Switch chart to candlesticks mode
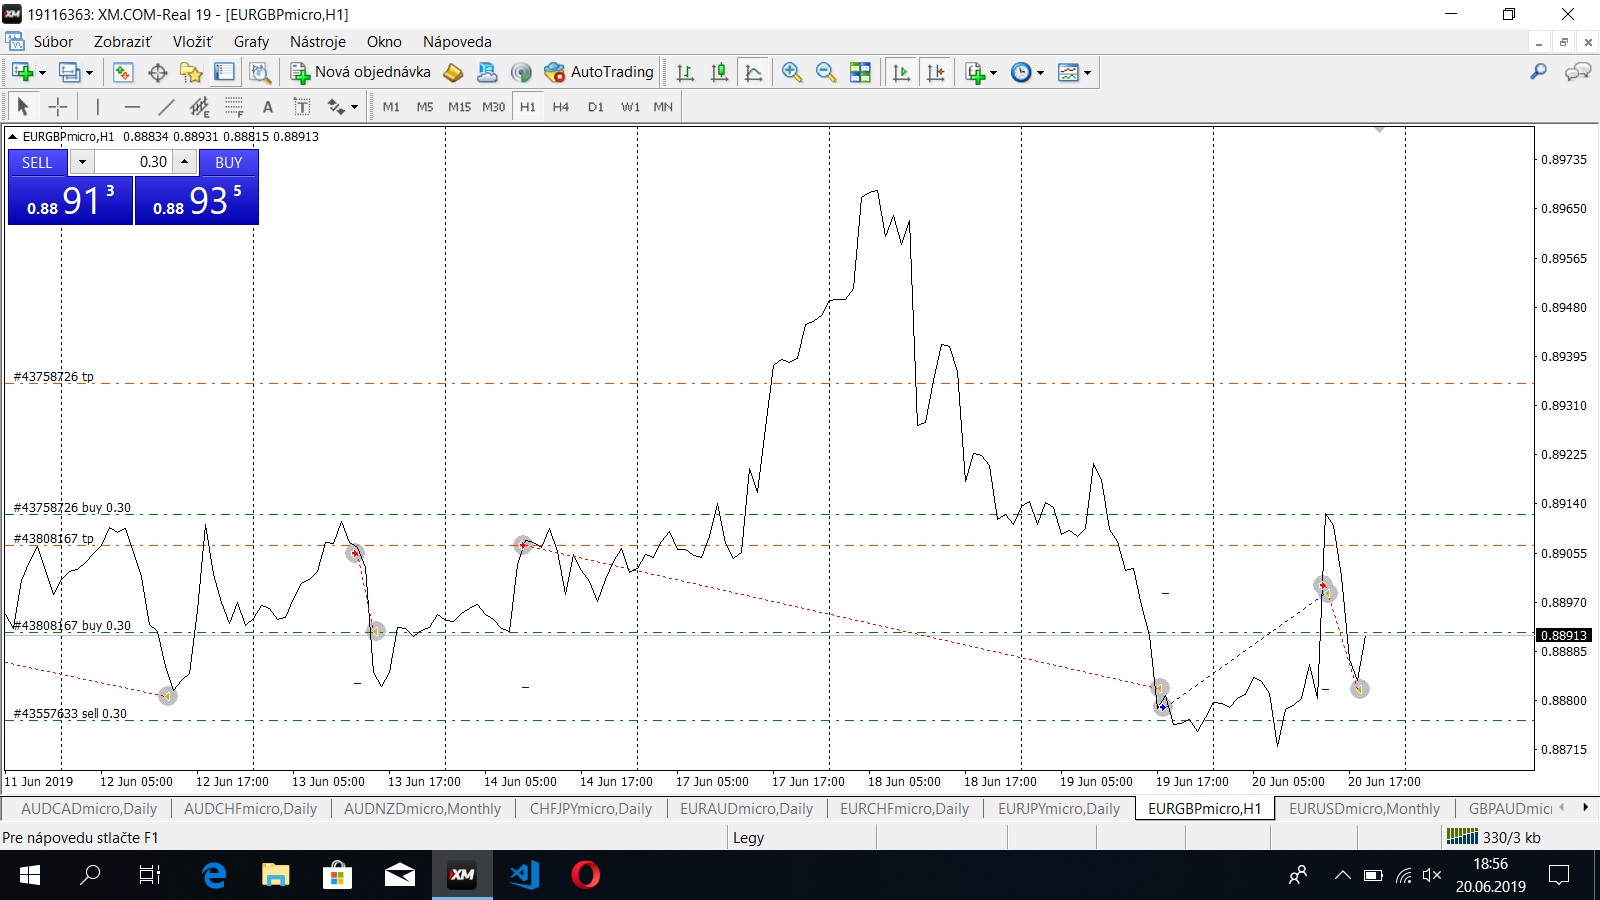This screenshot has height=900, width=1600. coord(719,72)
